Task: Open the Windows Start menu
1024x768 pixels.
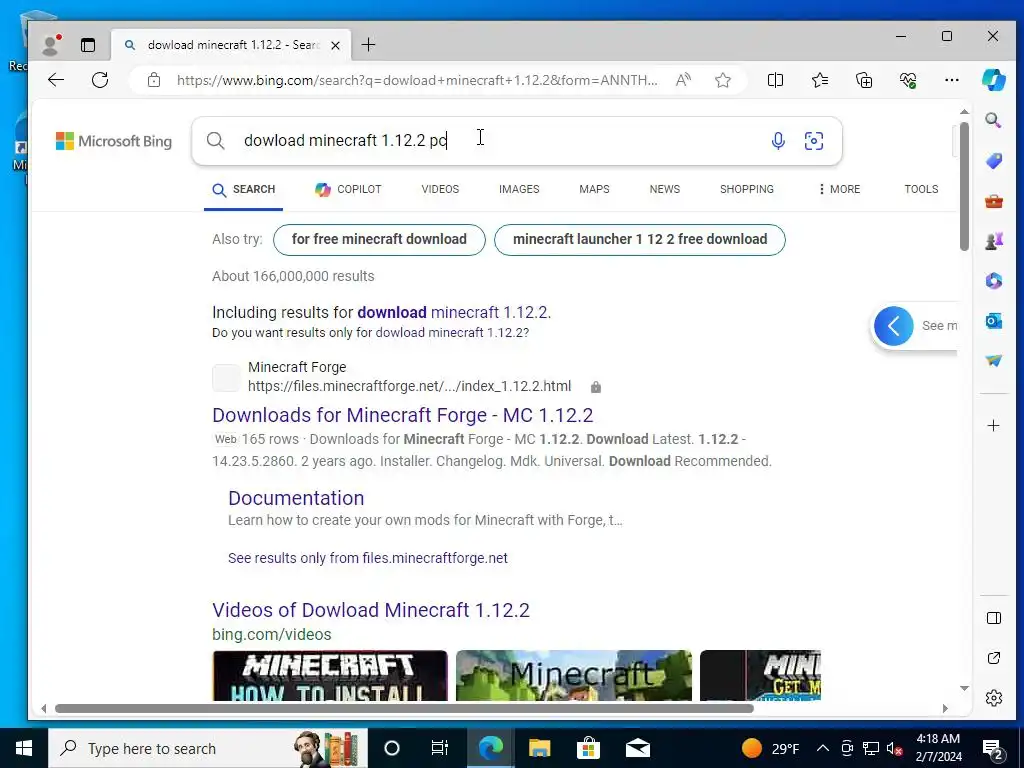Action: 24,748
